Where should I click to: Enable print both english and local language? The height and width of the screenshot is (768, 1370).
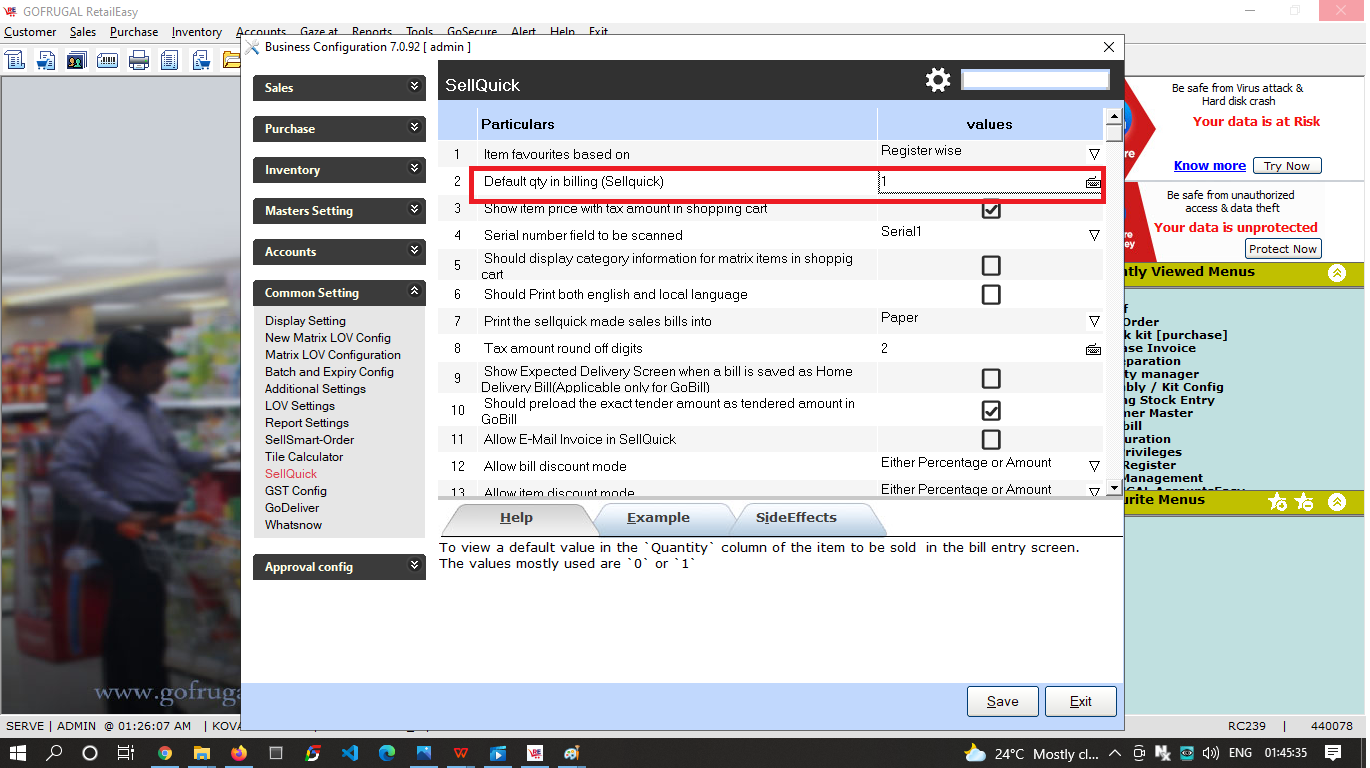(991, 295)
